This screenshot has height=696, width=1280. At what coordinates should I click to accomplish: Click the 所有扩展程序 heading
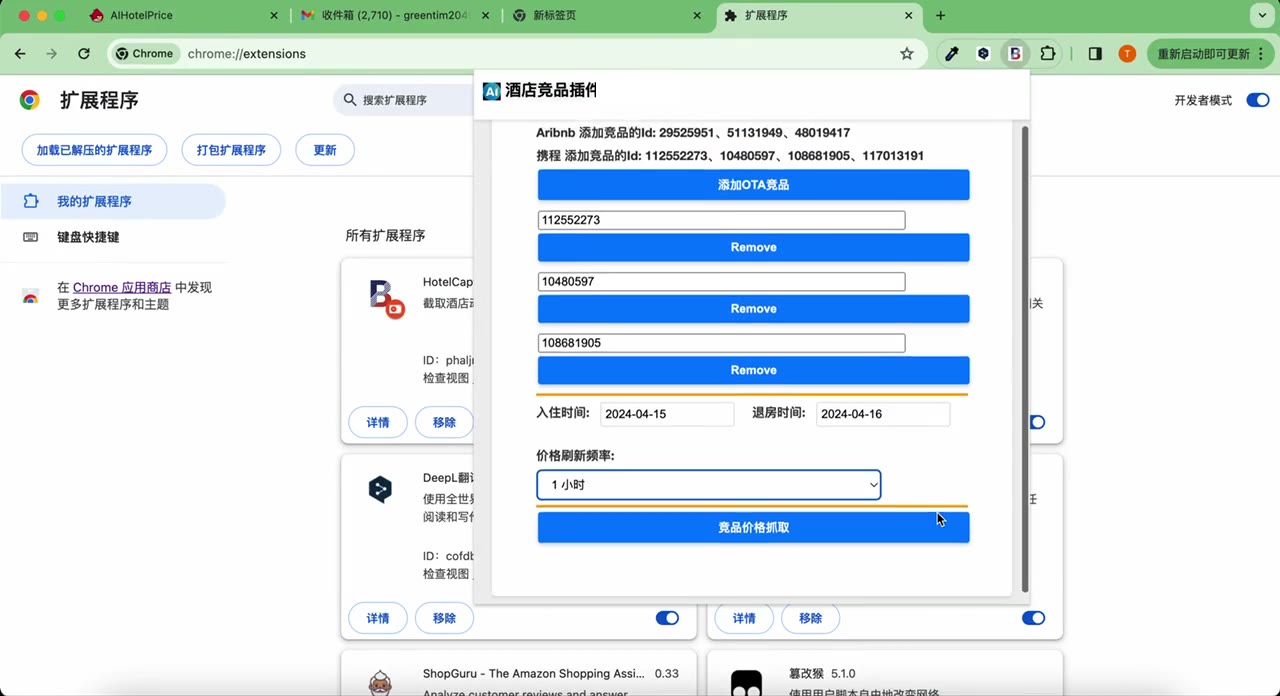(385, 236)
